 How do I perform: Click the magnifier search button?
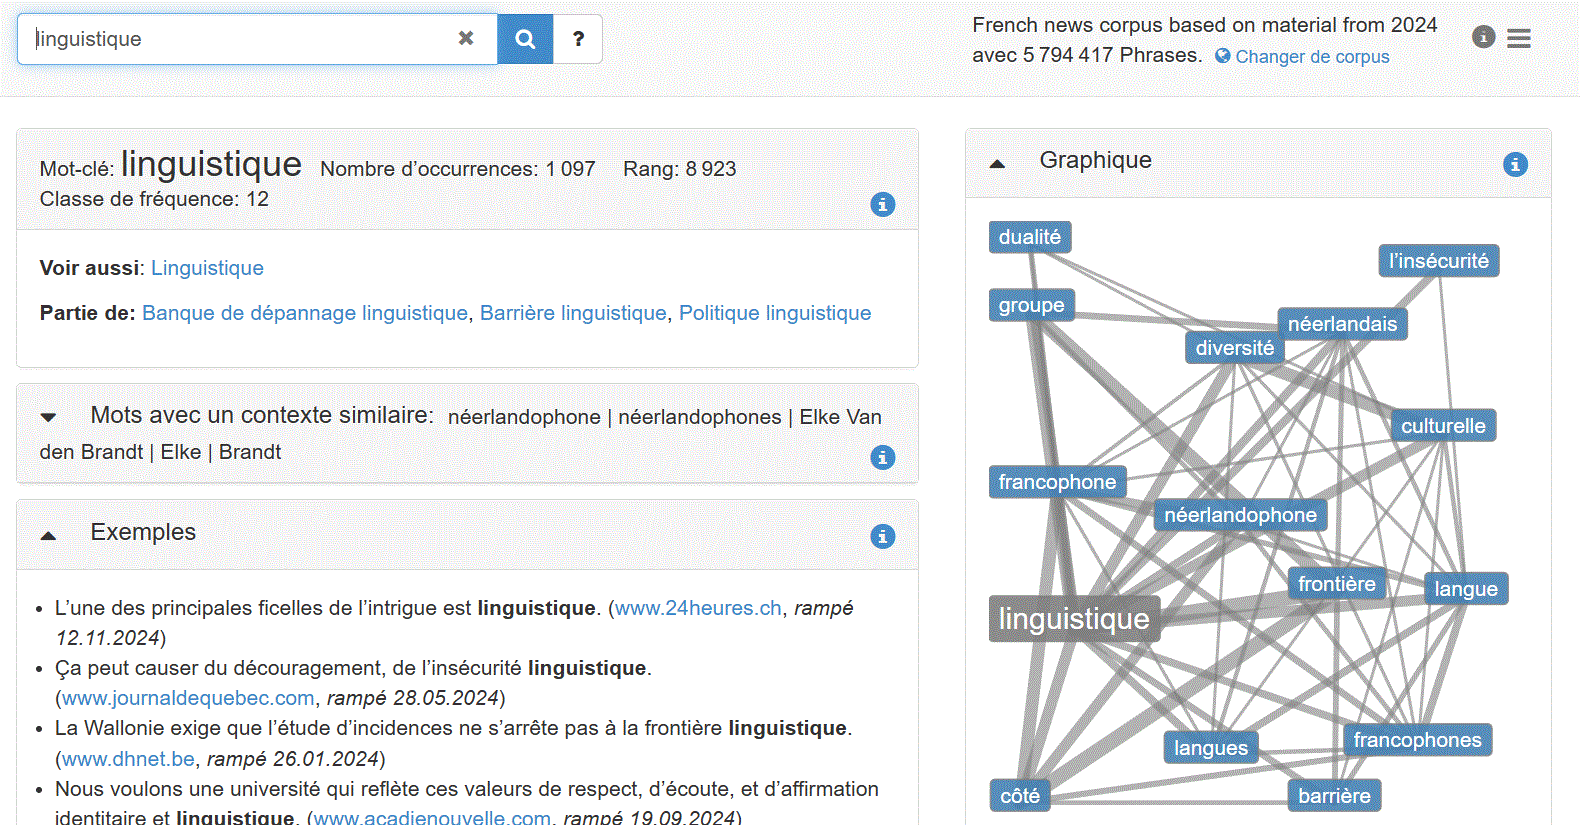pos(525,39)
